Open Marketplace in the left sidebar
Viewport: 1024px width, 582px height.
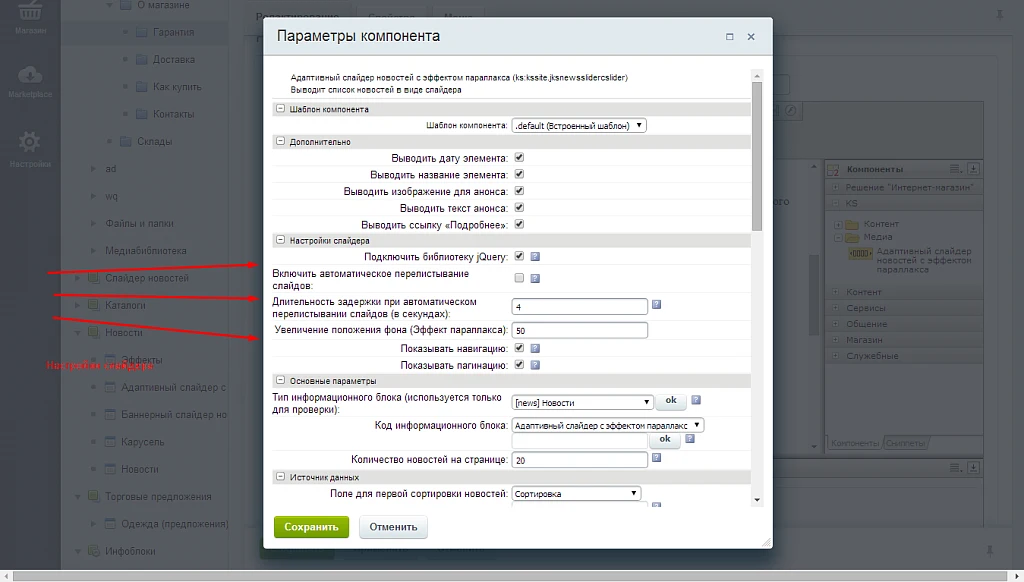pyautogui.click(x=30, y=82)
